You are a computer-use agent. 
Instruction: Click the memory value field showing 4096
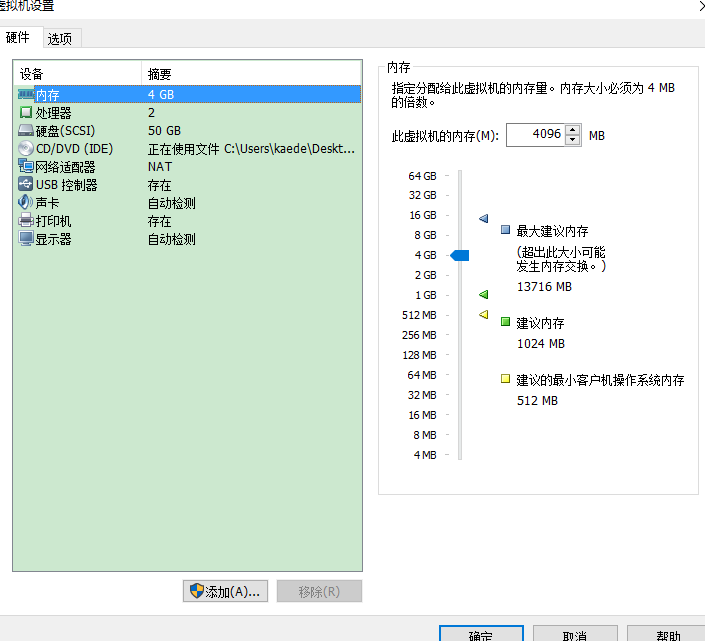pos(535,135)
